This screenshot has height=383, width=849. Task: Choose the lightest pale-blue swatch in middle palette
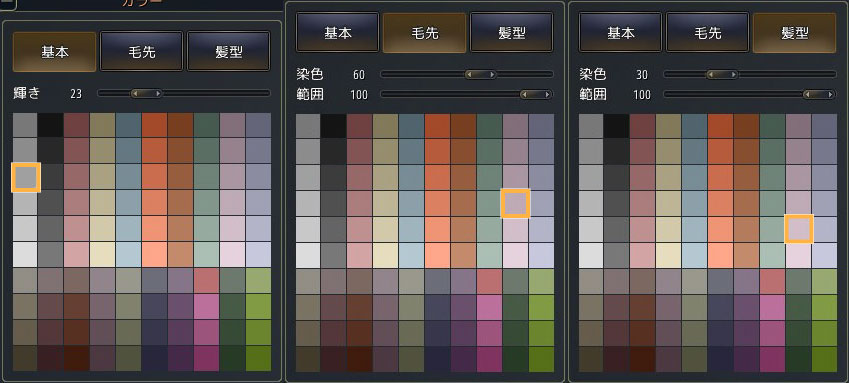pyautogui.click(x=412, y=255)
